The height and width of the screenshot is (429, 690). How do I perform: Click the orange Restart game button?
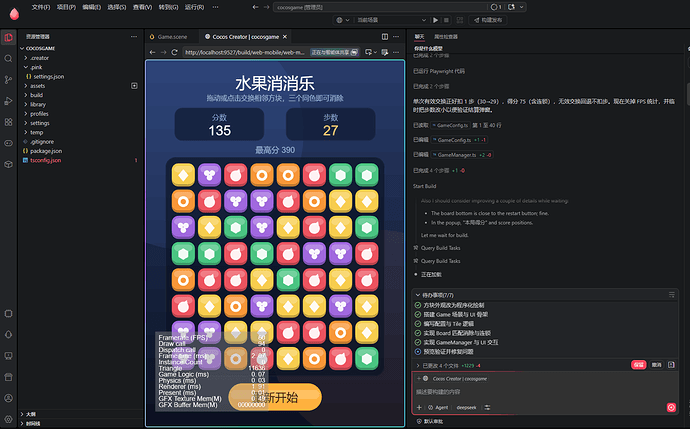(x=275, y=397)
